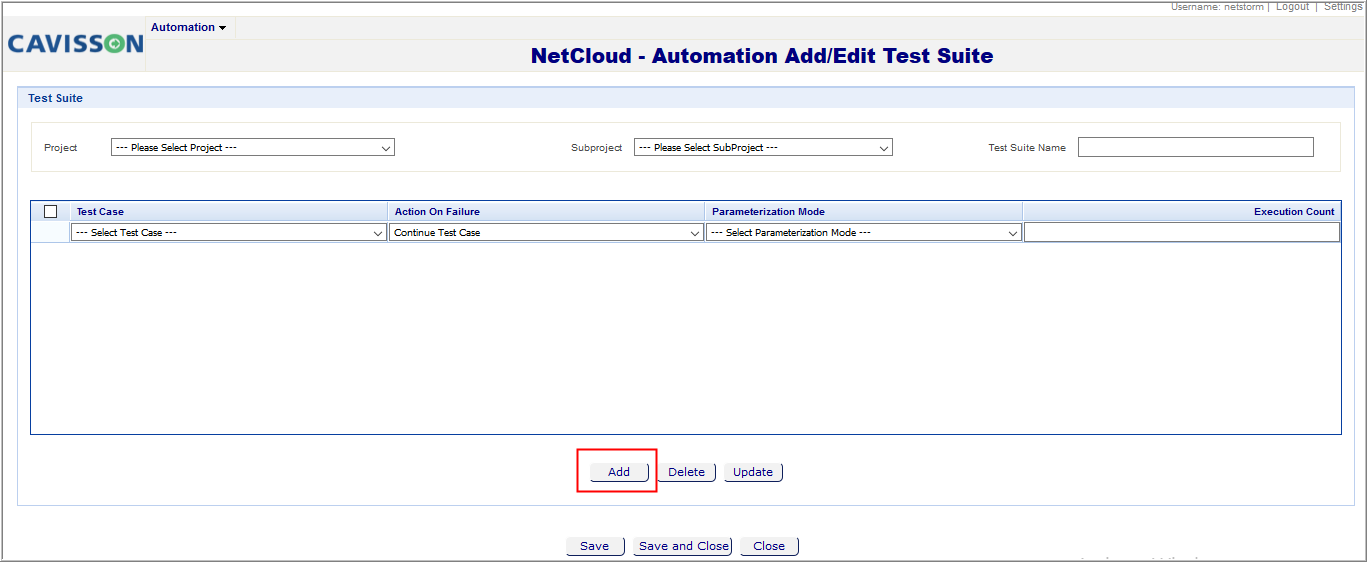Viewport: 1367px width, 562px height.
Task: Click the Cavisson logo
Action: tap(75, 44)
